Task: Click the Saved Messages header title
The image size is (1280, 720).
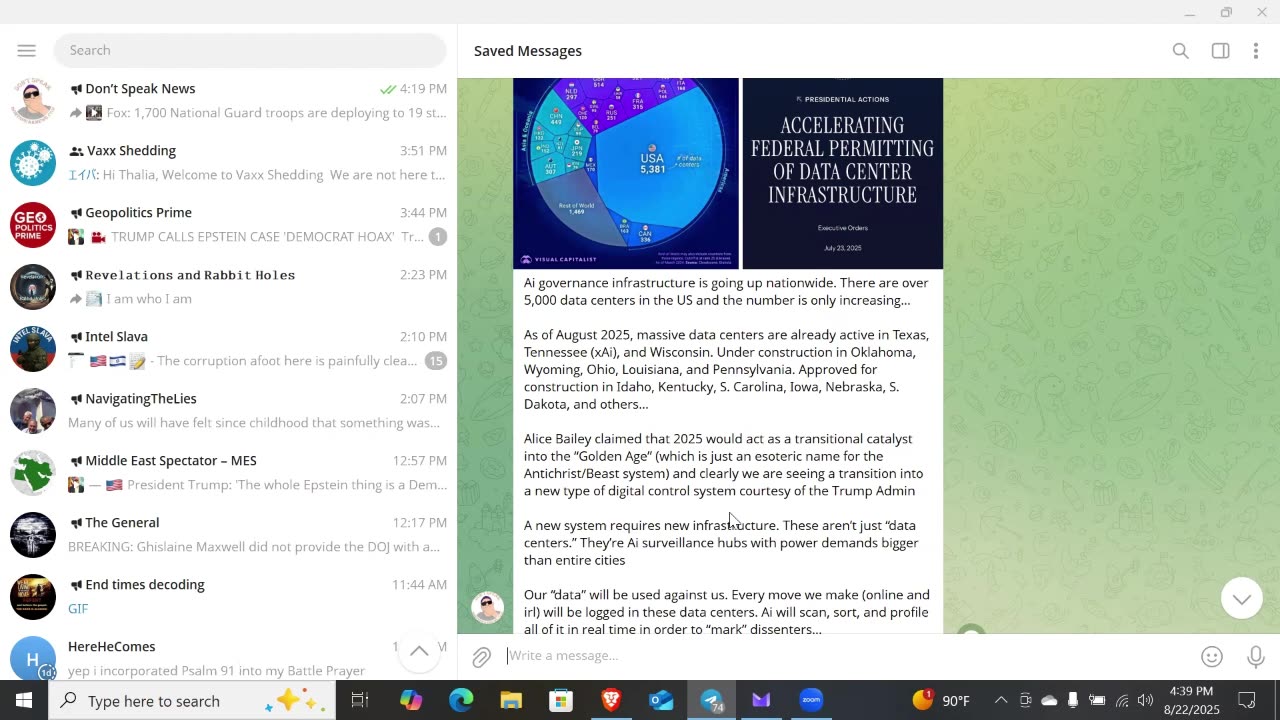Action: tap(528, 51)
